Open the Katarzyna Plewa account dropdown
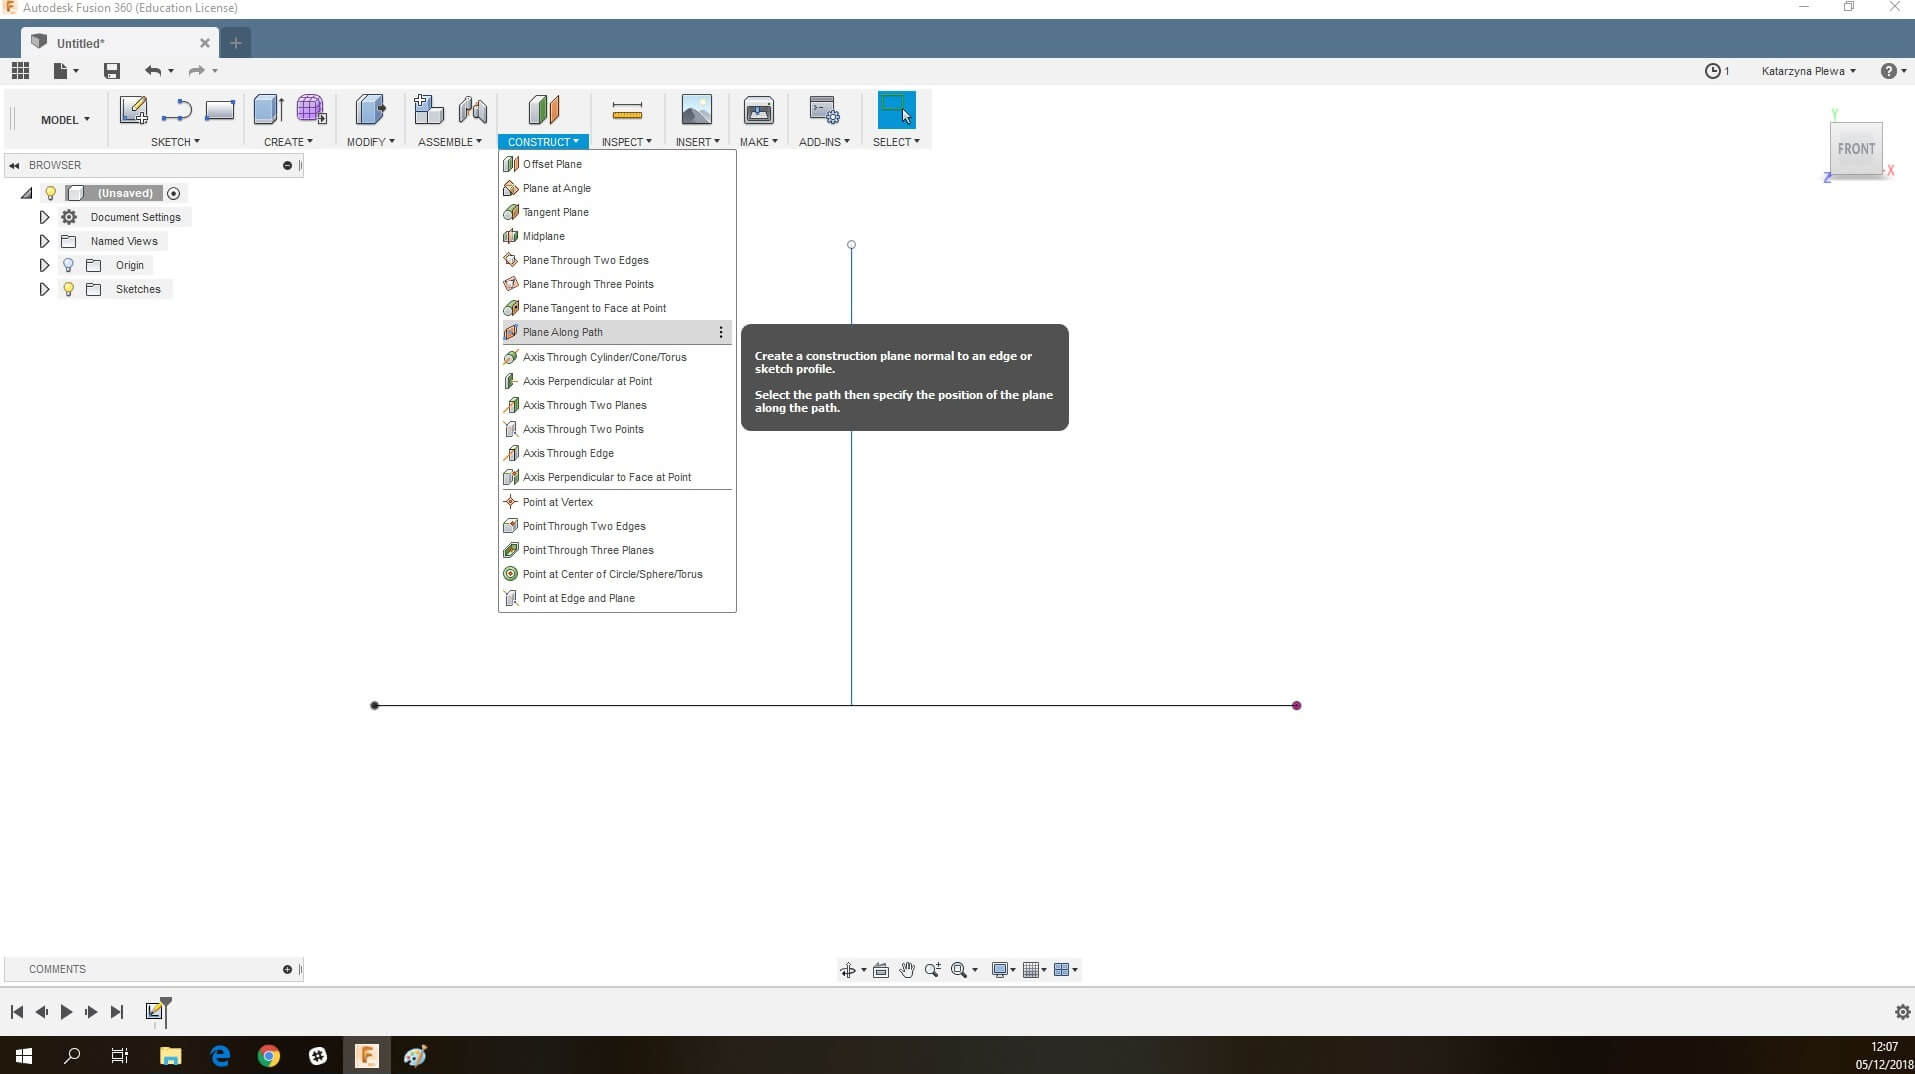 pyautogui.click(x=1808, y=71)
